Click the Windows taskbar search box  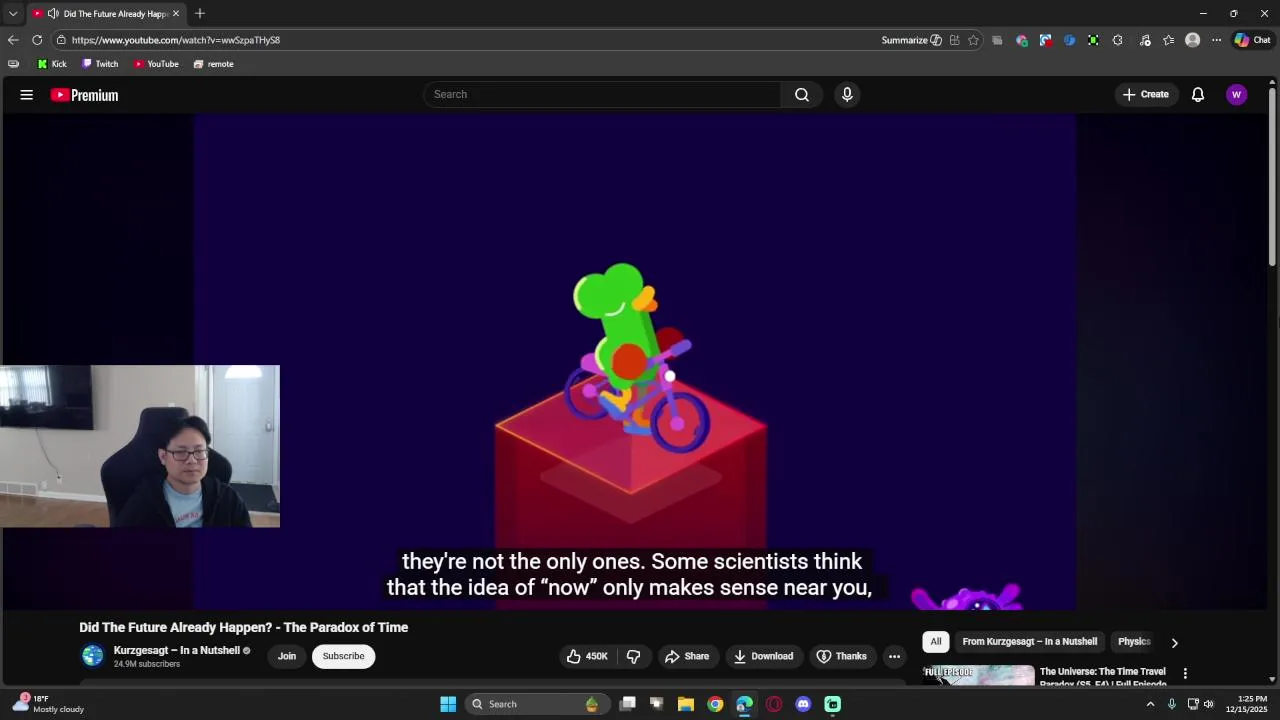click(x=536, y=704)
